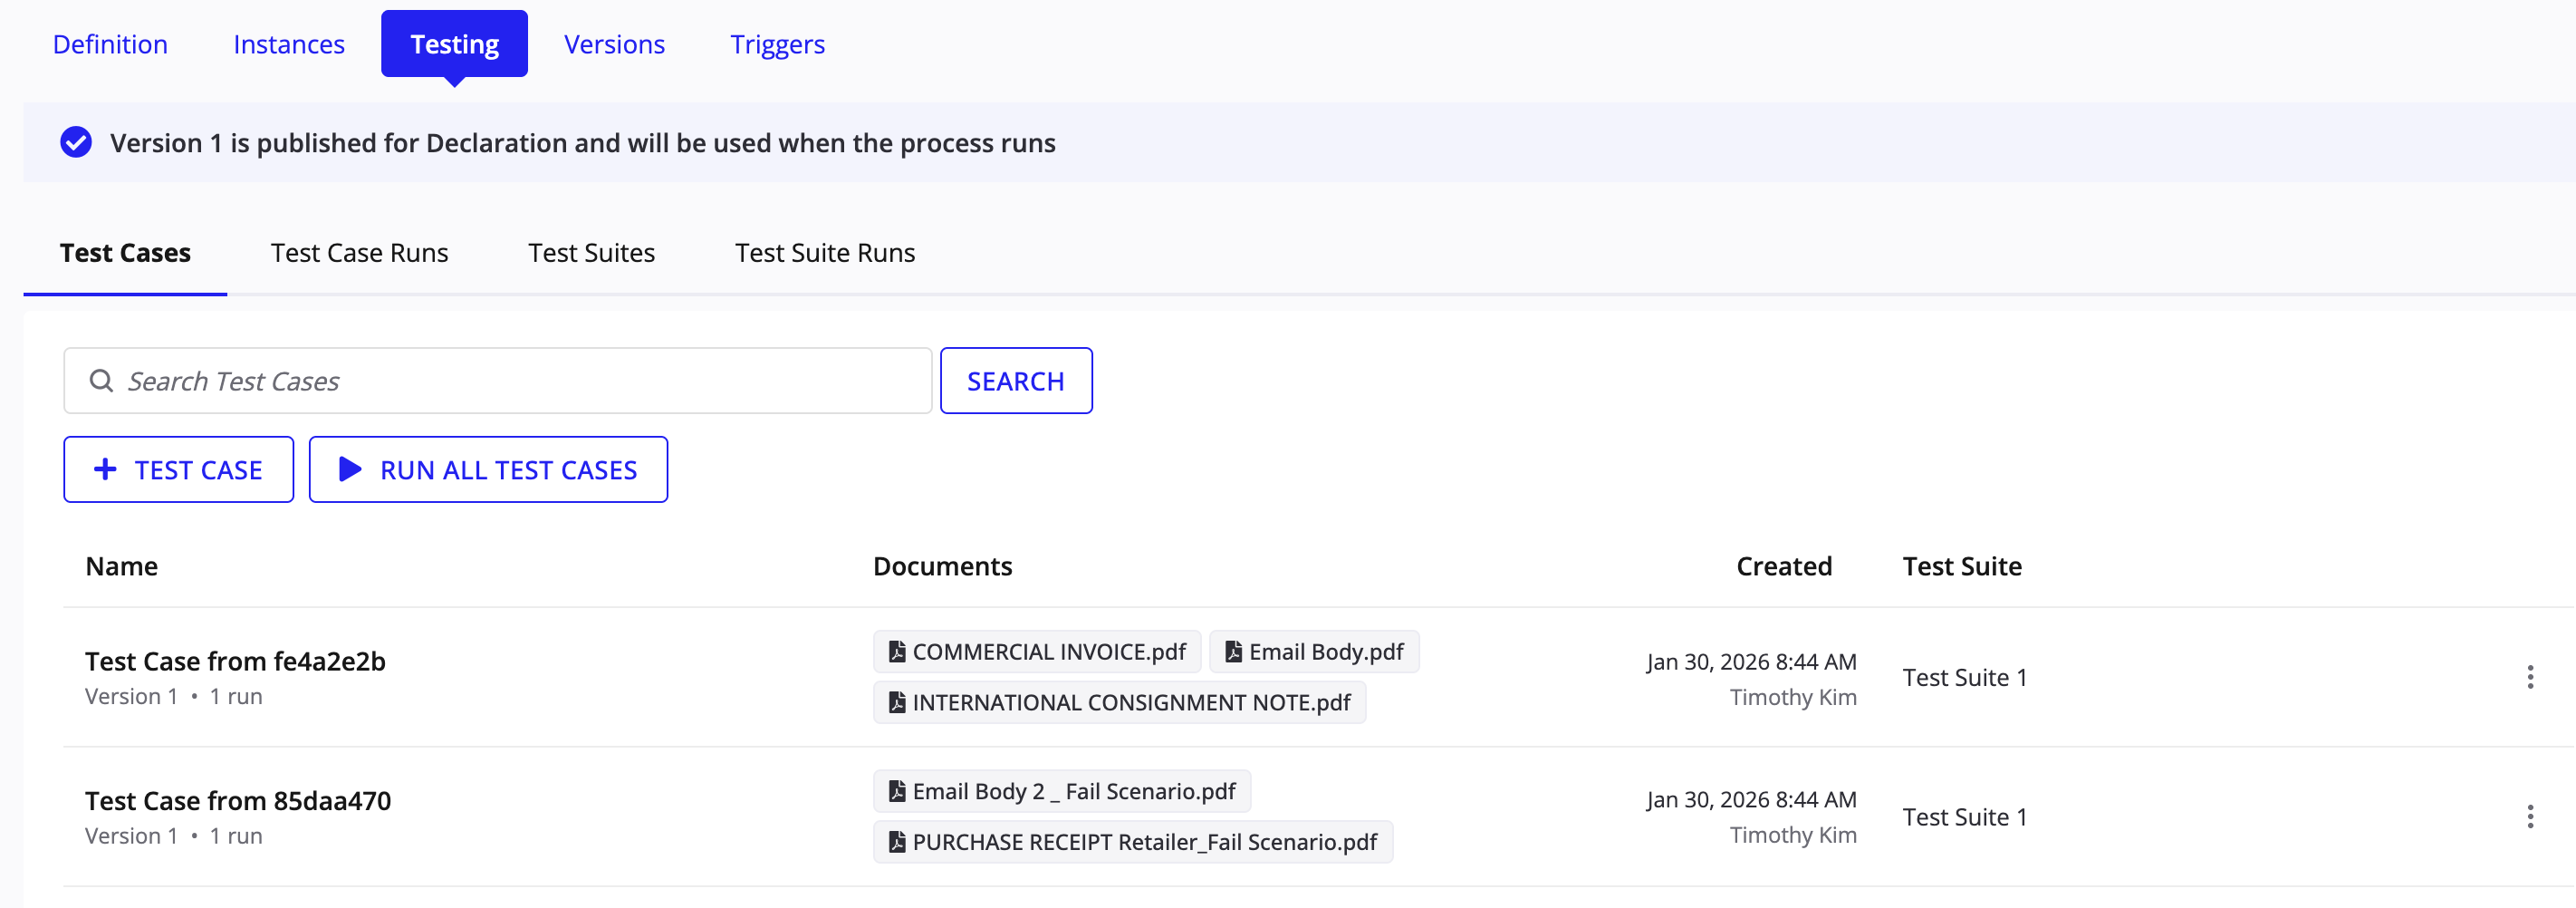
Task: Open options menu for Test Case 85daa470
Action: (2530, 818)
